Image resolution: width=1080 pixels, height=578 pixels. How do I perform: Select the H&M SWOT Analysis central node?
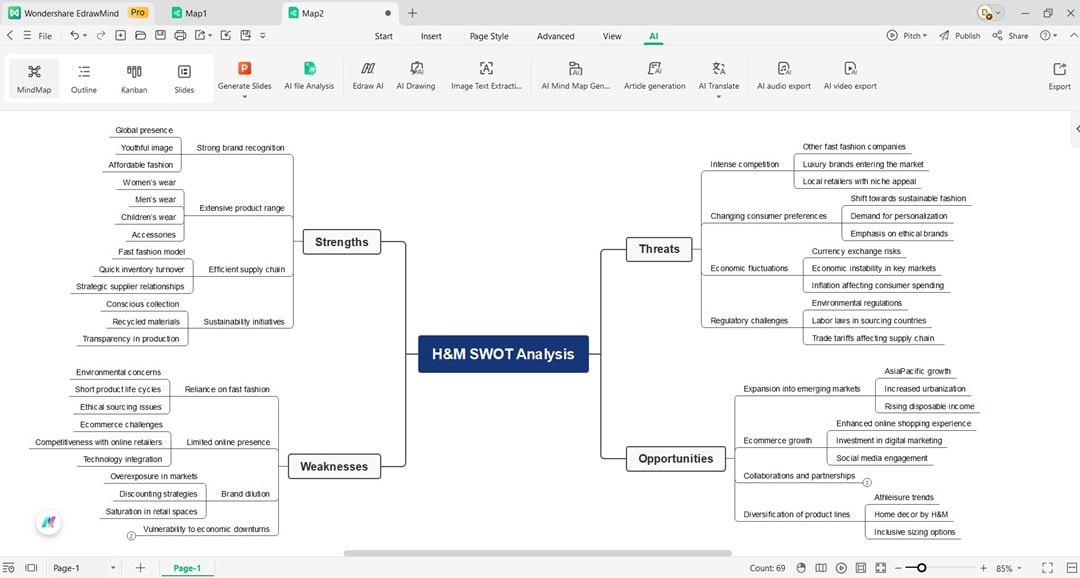point(503,354)
